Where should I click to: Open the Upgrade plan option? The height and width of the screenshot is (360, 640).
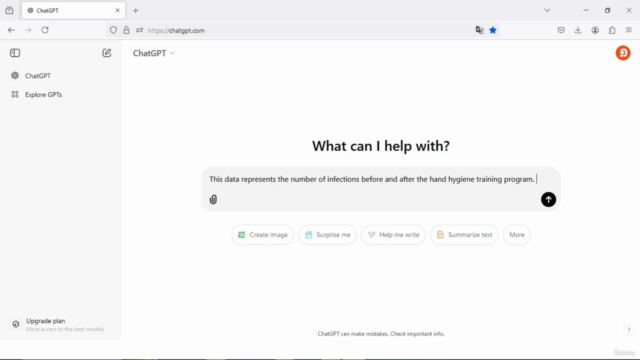pos(60,324)
